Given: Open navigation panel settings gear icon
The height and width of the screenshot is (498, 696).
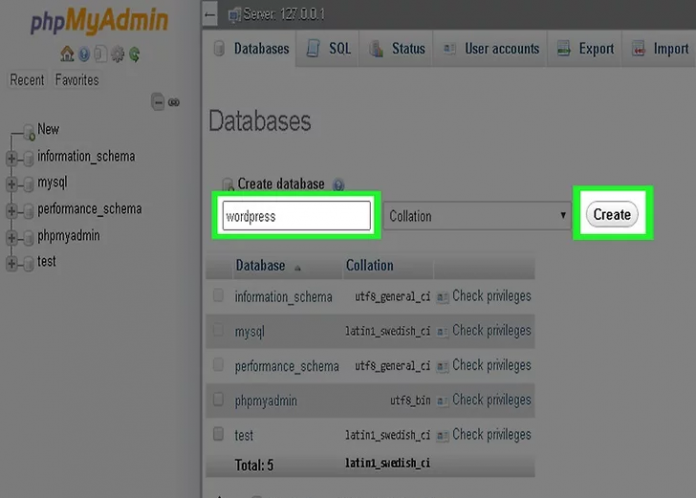Looking at the screenshot, I should 116,55.
